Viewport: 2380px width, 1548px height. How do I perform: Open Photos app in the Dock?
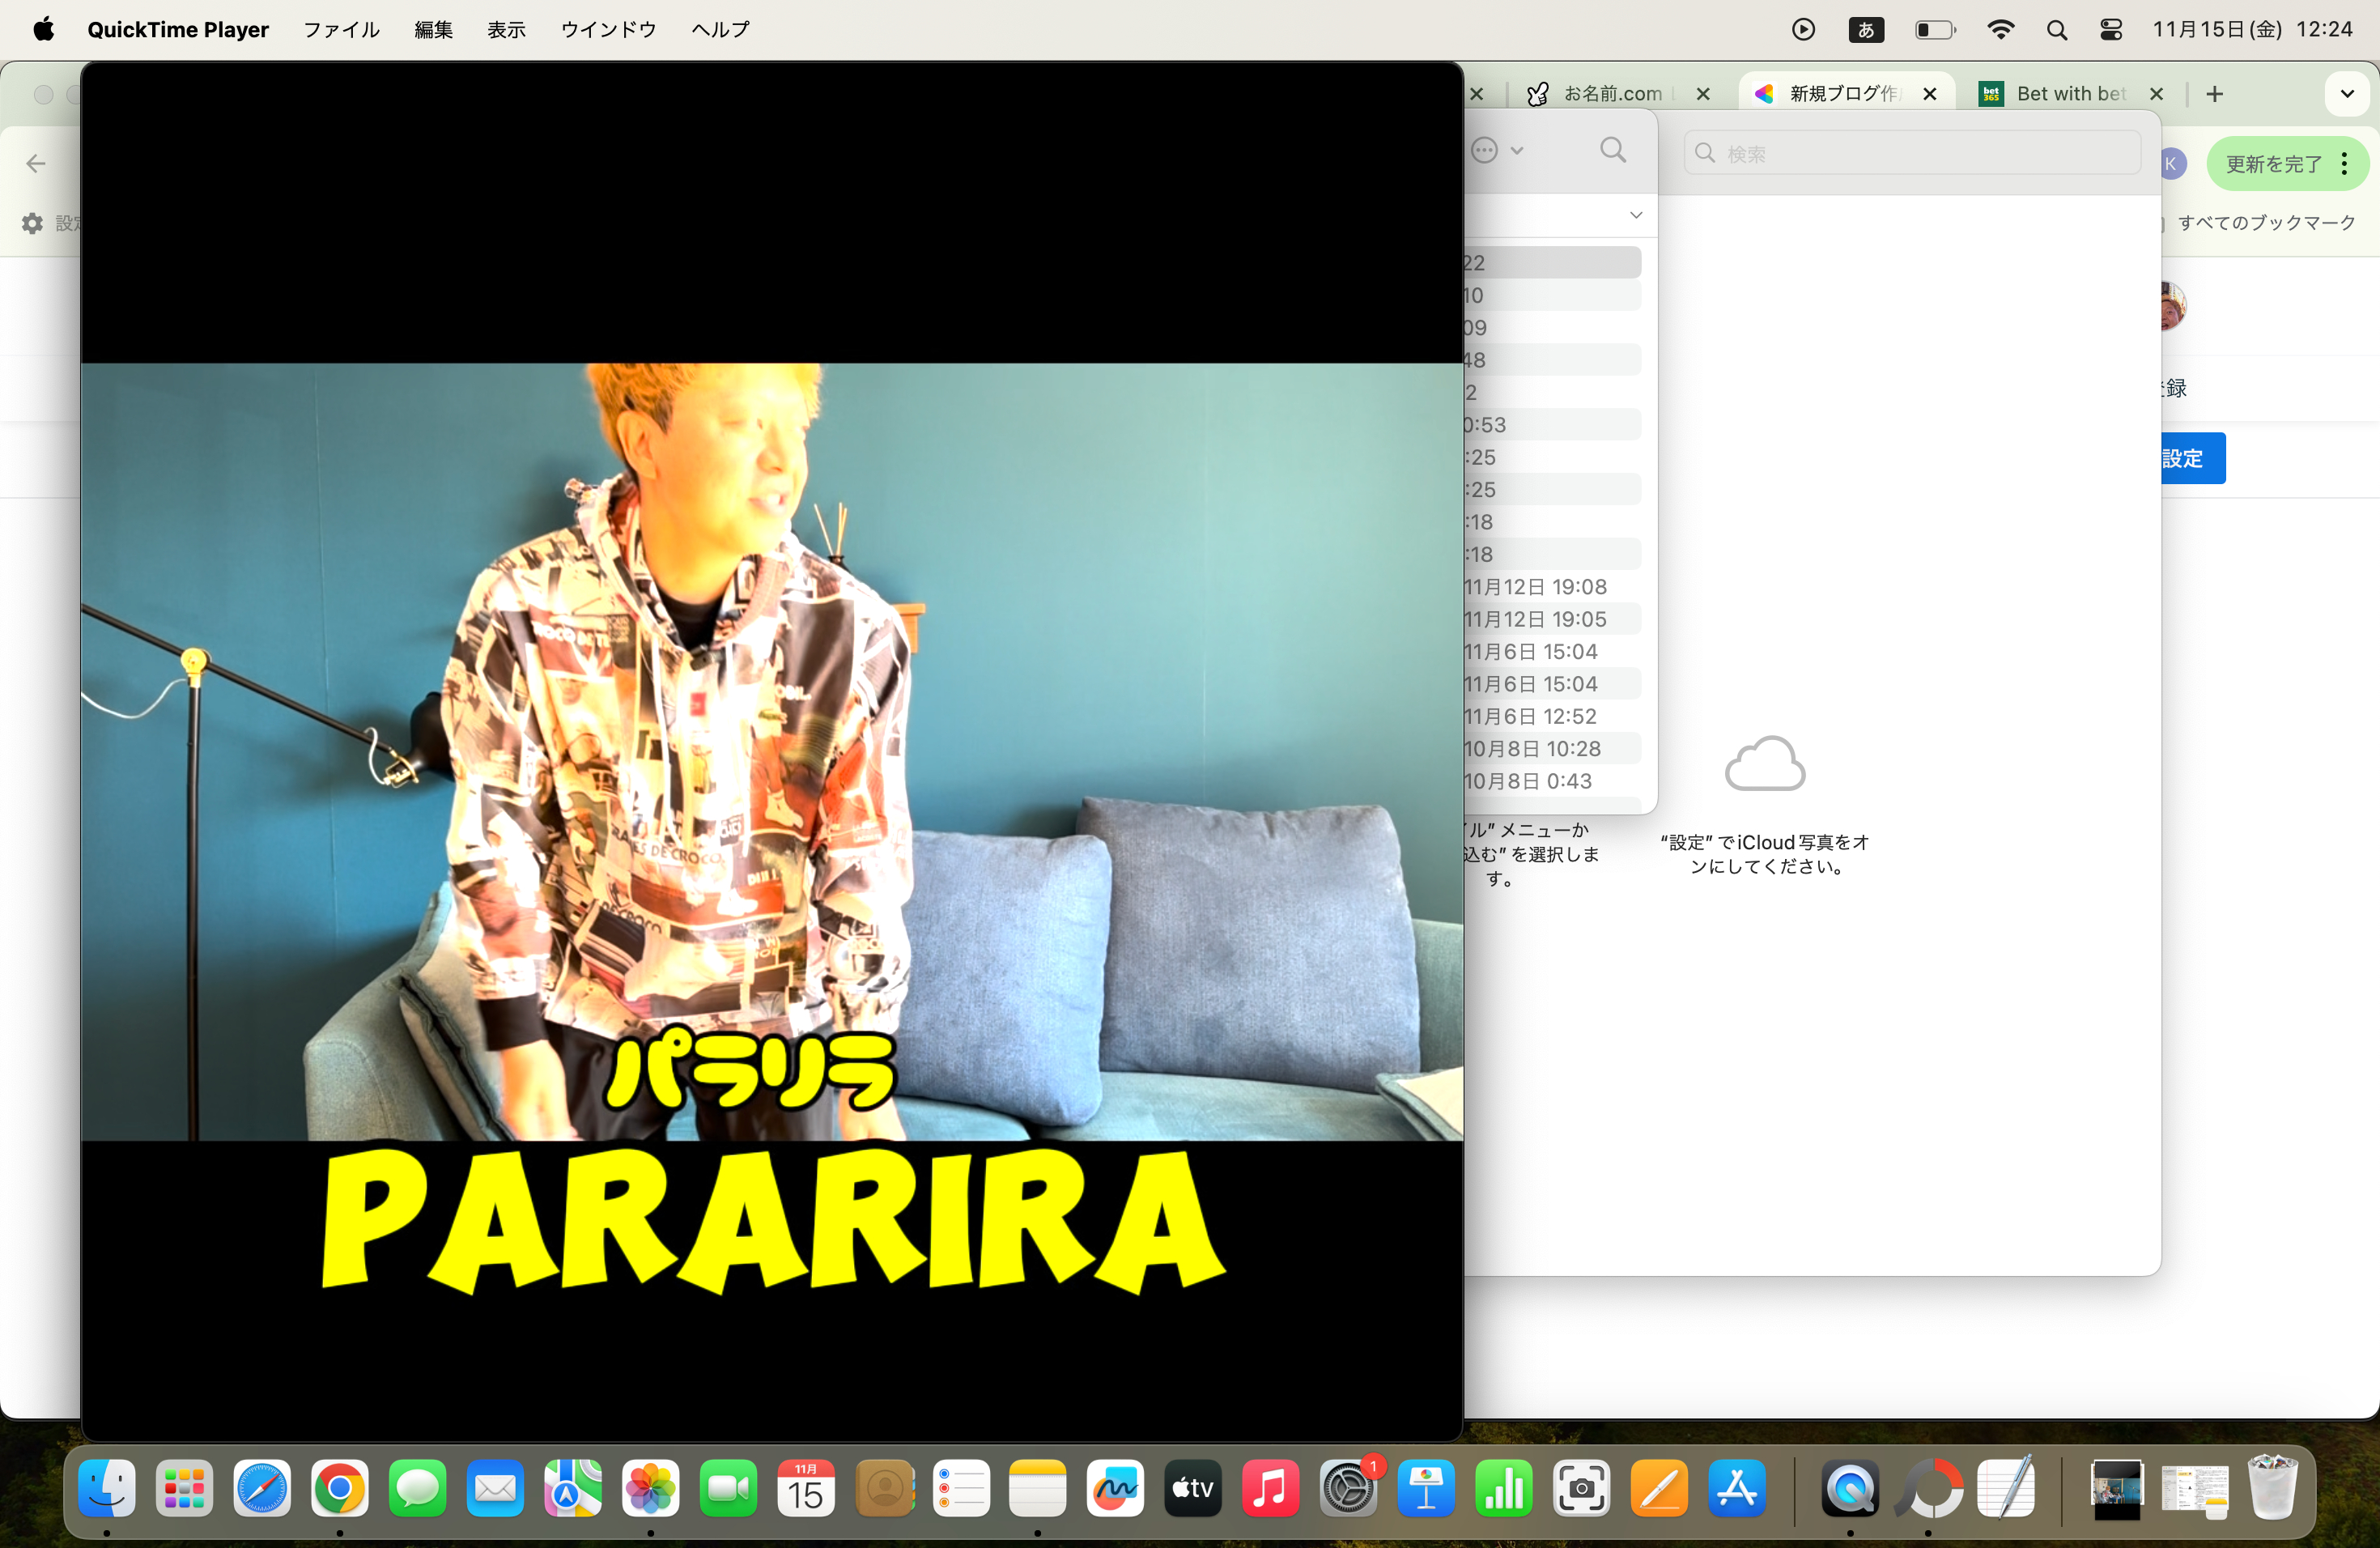[650, 1488]
